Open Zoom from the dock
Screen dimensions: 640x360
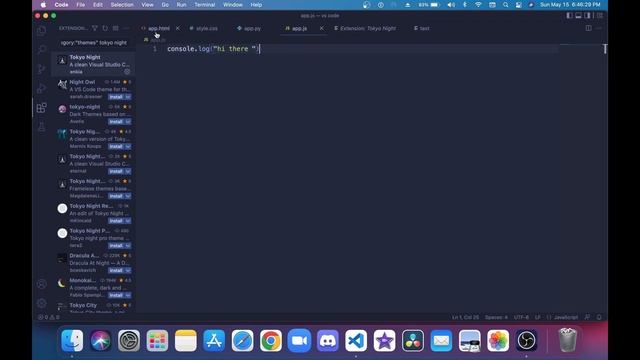(299, 340)
